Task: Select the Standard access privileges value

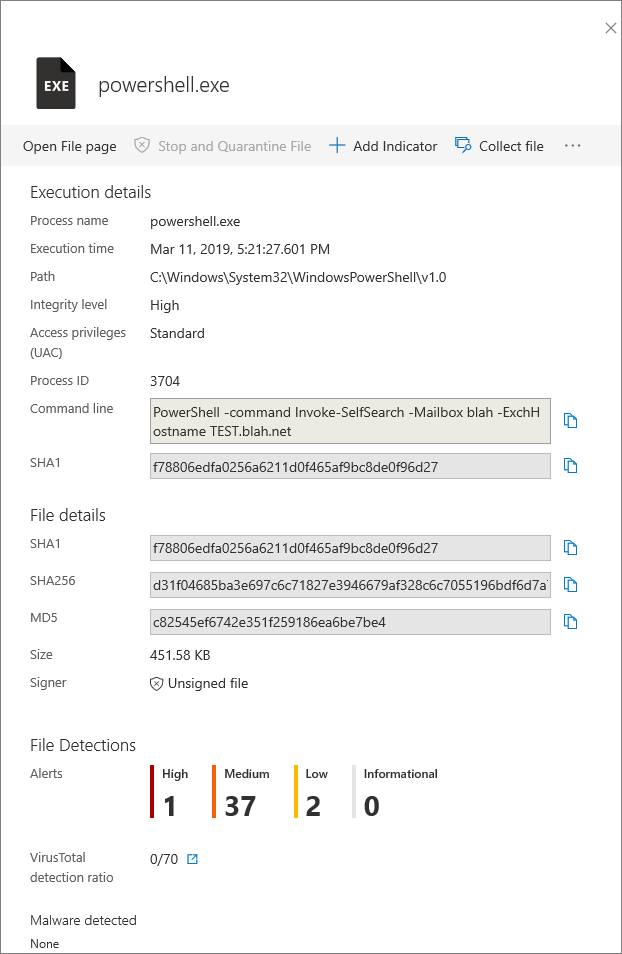Action: pos(177,333)
